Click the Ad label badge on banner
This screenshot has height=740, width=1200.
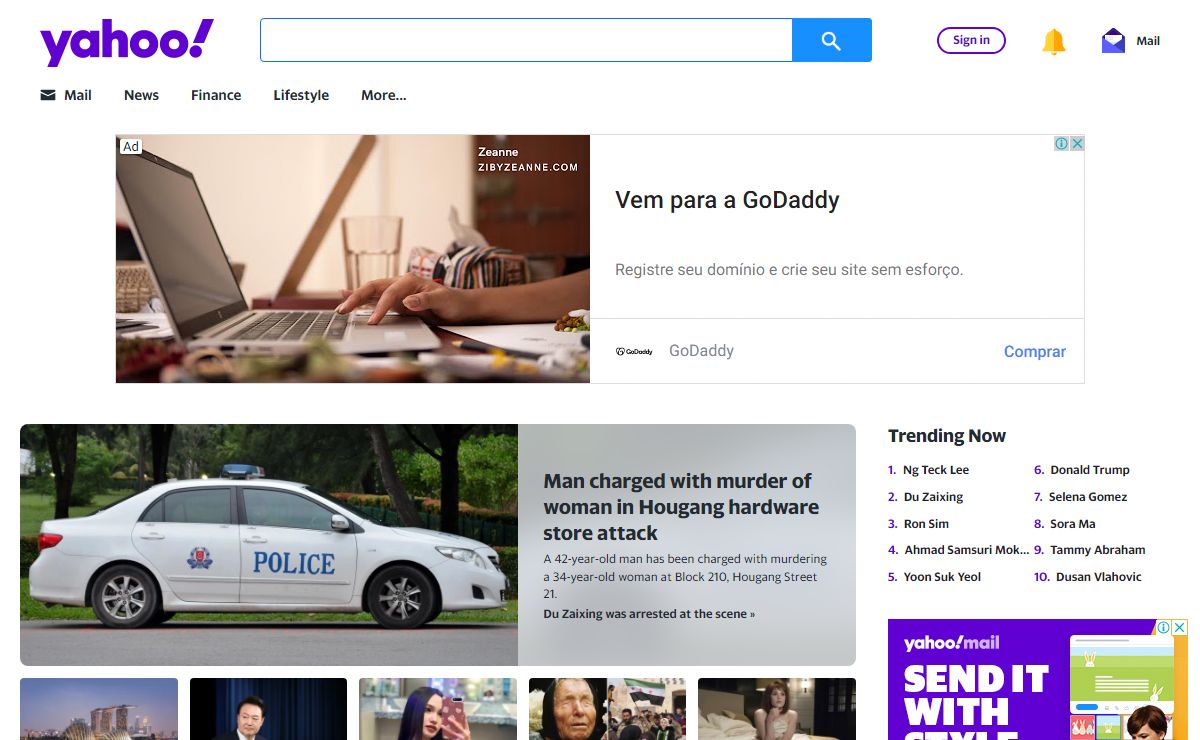tap(131, 147)
